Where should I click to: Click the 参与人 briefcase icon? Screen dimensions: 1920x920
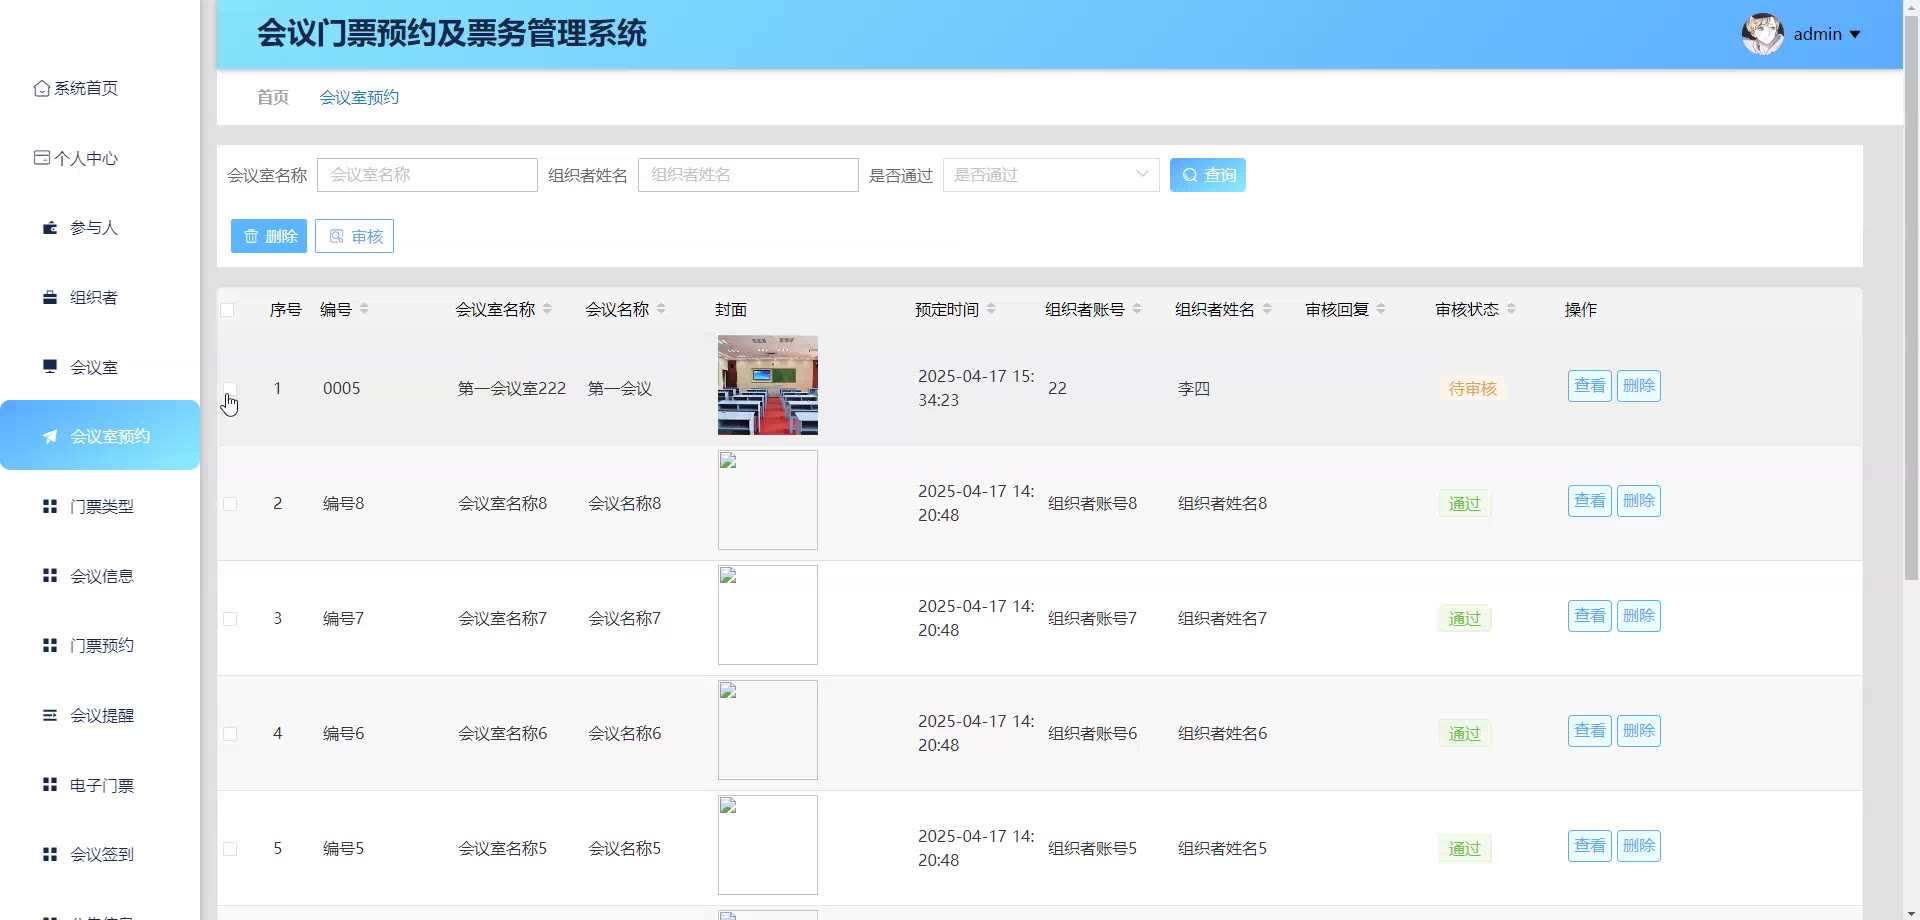pos(50,228)
